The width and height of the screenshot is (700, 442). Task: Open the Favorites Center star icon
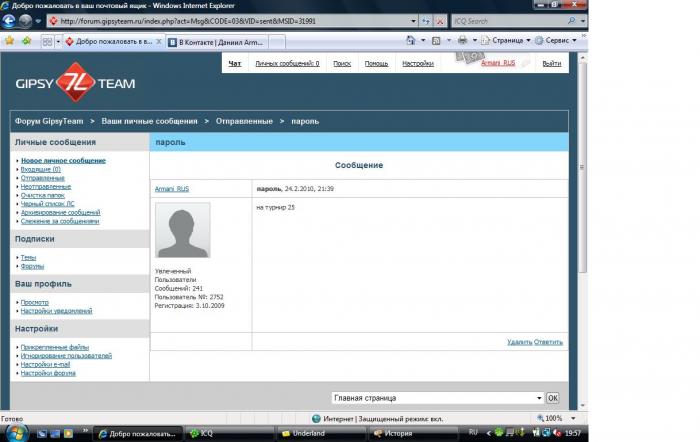(10, 41)
